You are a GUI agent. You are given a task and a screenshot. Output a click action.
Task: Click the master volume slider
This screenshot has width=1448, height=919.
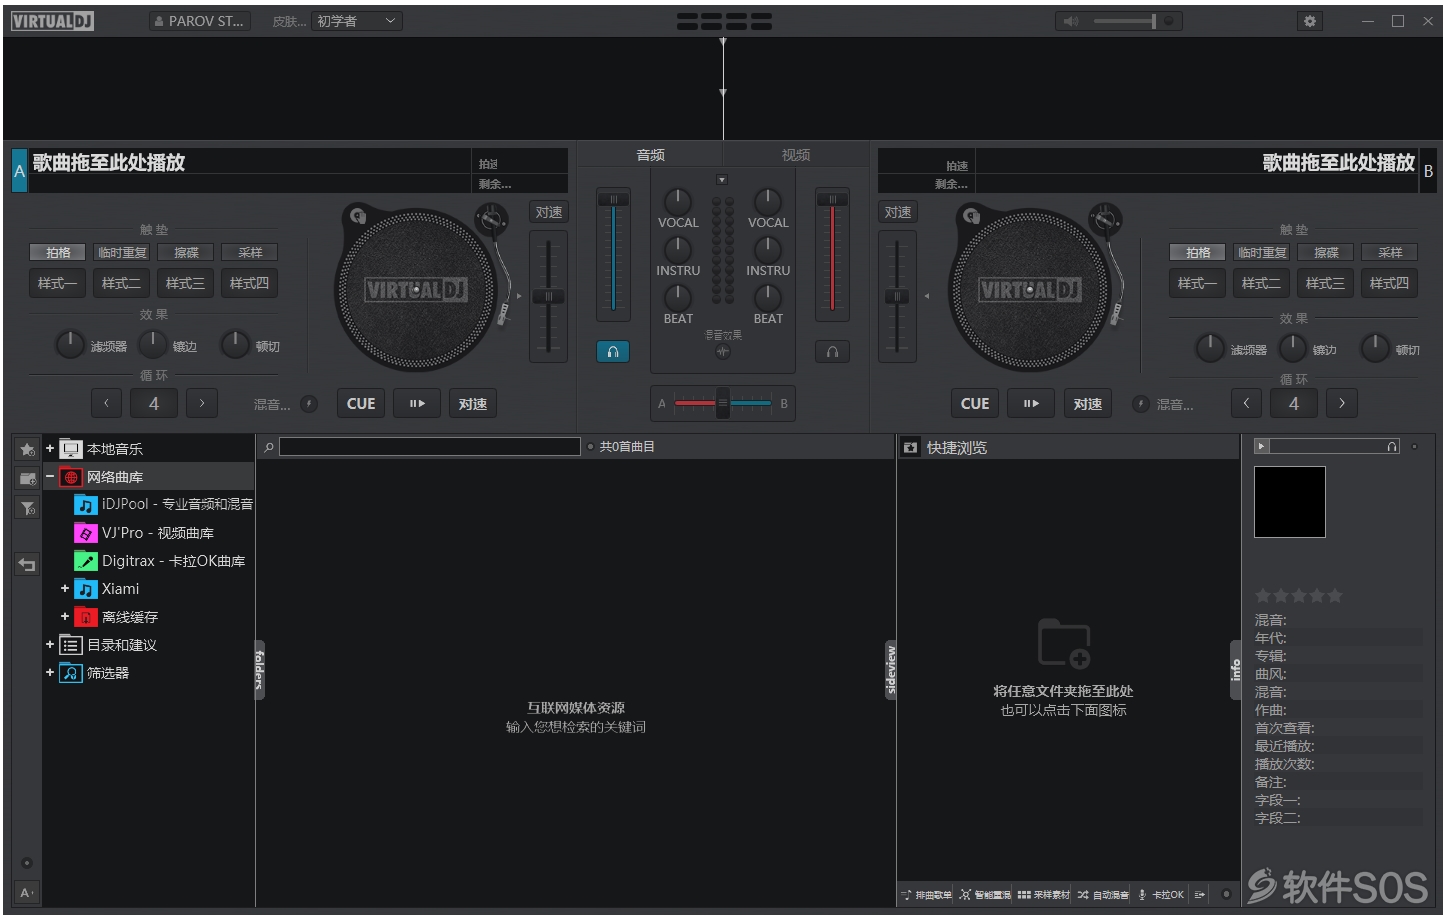pos(1125,21)
